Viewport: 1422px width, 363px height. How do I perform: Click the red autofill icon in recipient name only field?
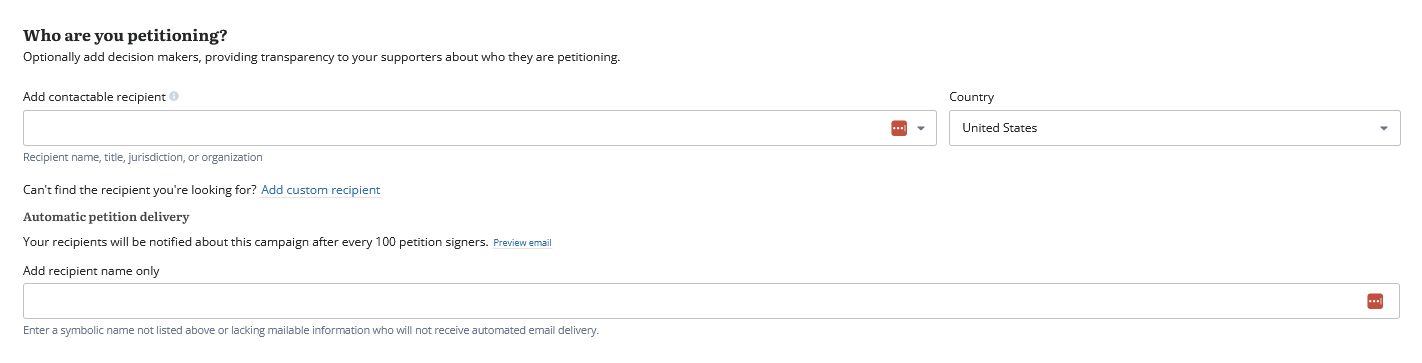(1375, 301)
